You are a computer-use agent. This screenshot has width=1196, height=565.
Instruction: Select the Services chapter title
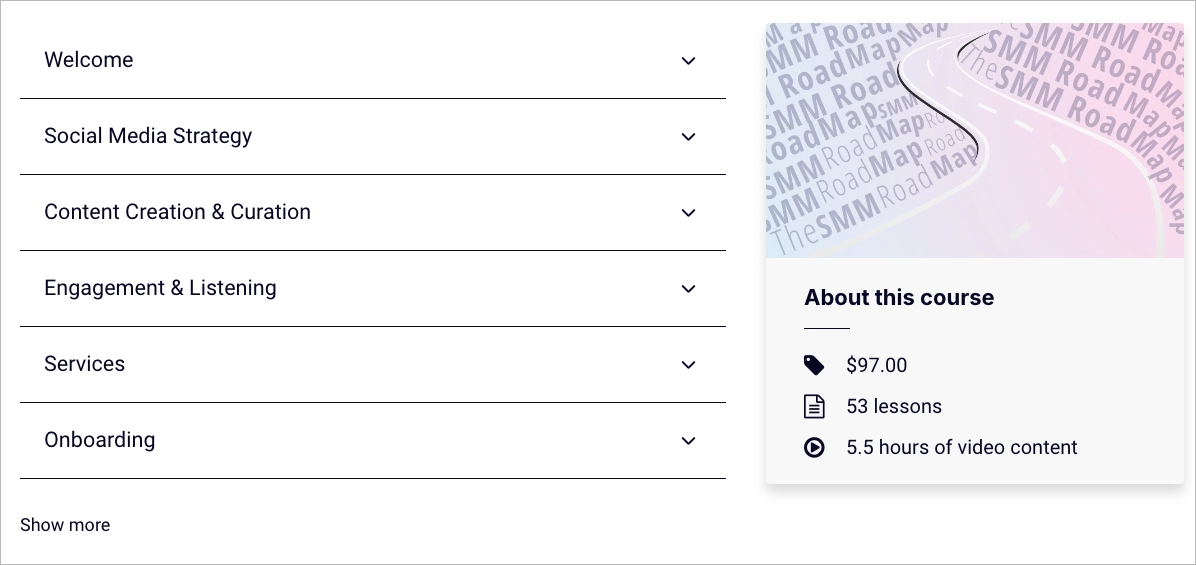(x=85, y=364)
